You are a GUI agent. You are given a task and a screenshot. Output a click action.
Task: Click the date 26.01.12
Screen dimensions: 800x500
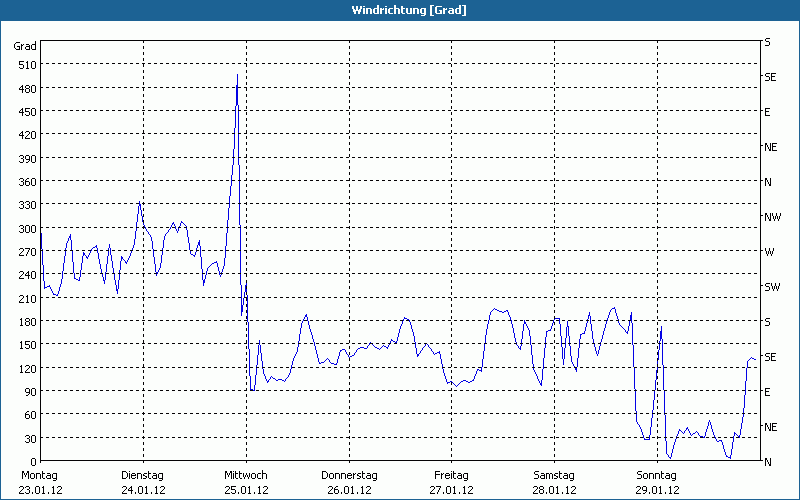349,490
